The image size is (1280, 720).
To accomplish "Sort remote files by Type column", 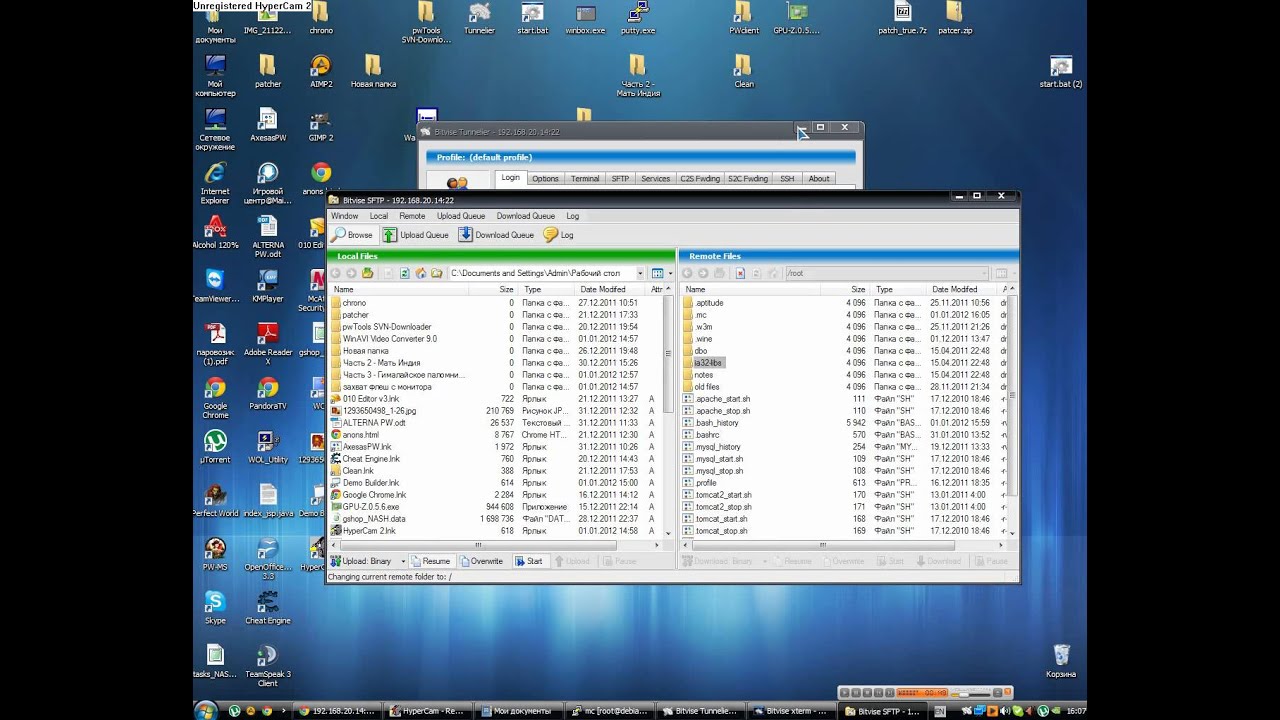I will tap(899, 289).
